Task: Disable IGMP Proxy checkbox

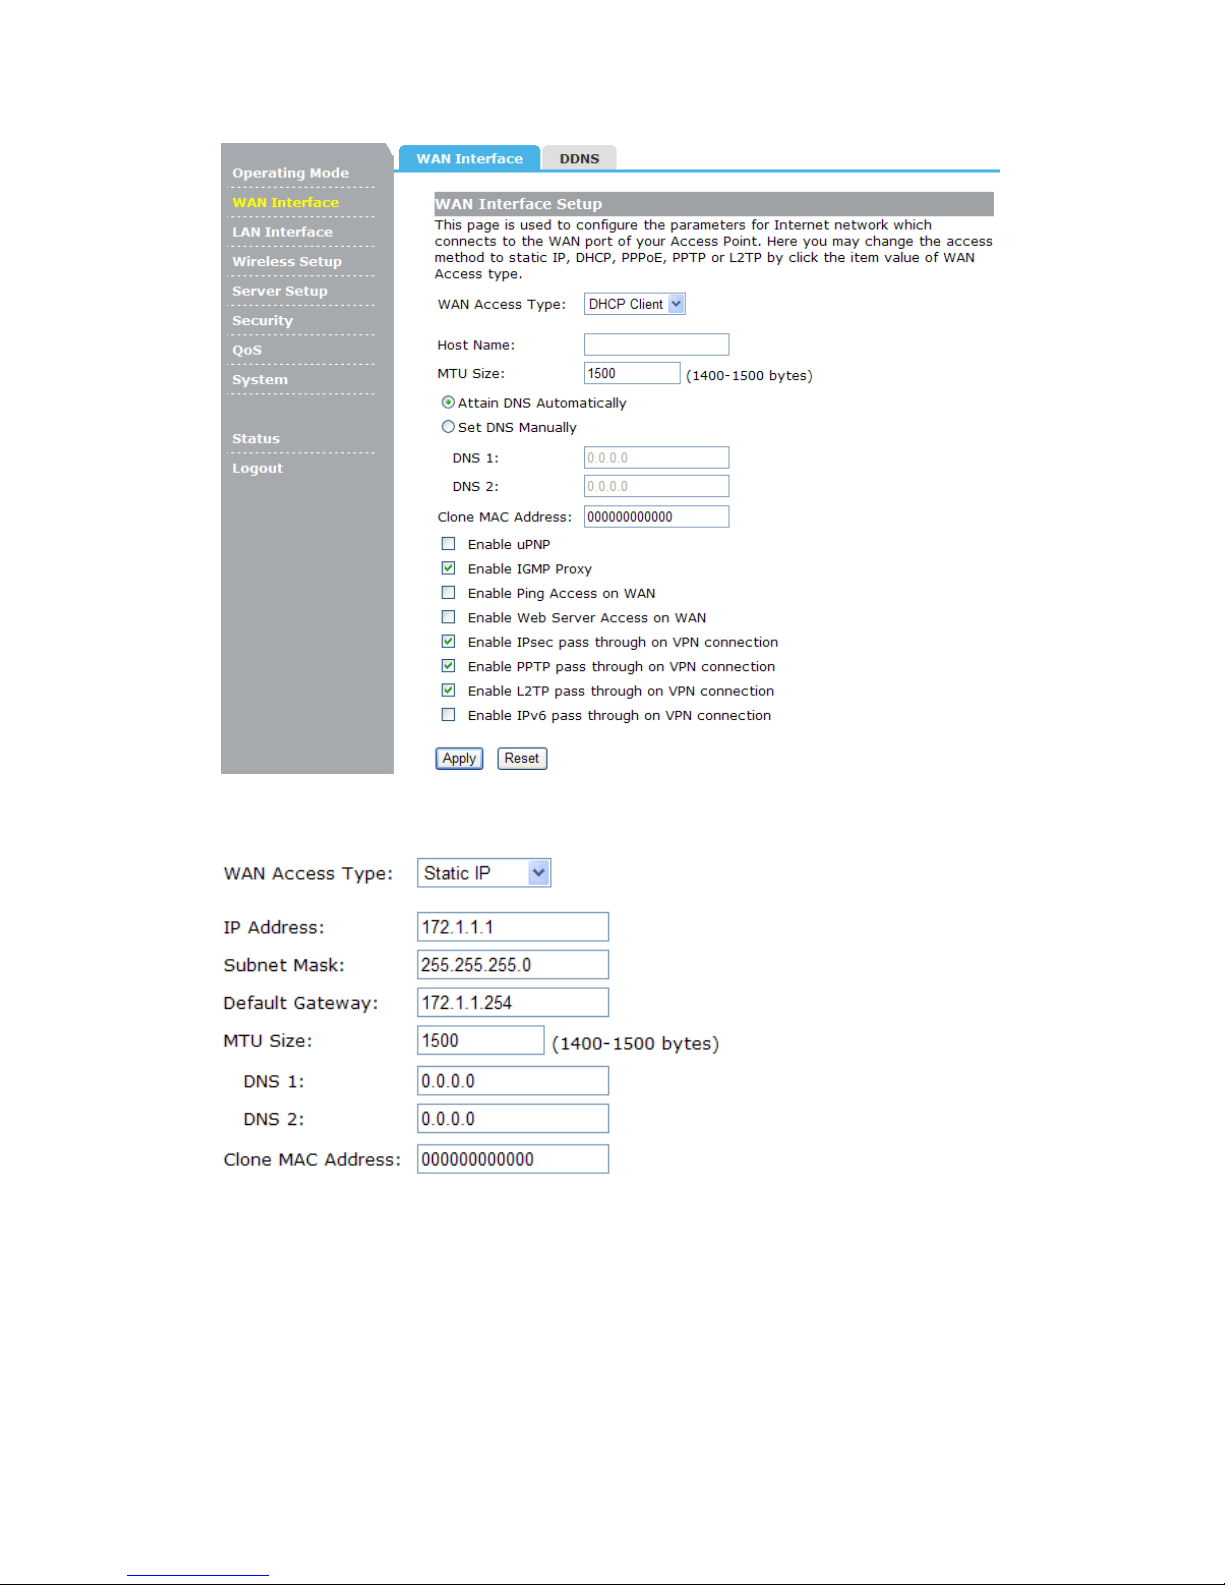Action: [x=448, y=568]
